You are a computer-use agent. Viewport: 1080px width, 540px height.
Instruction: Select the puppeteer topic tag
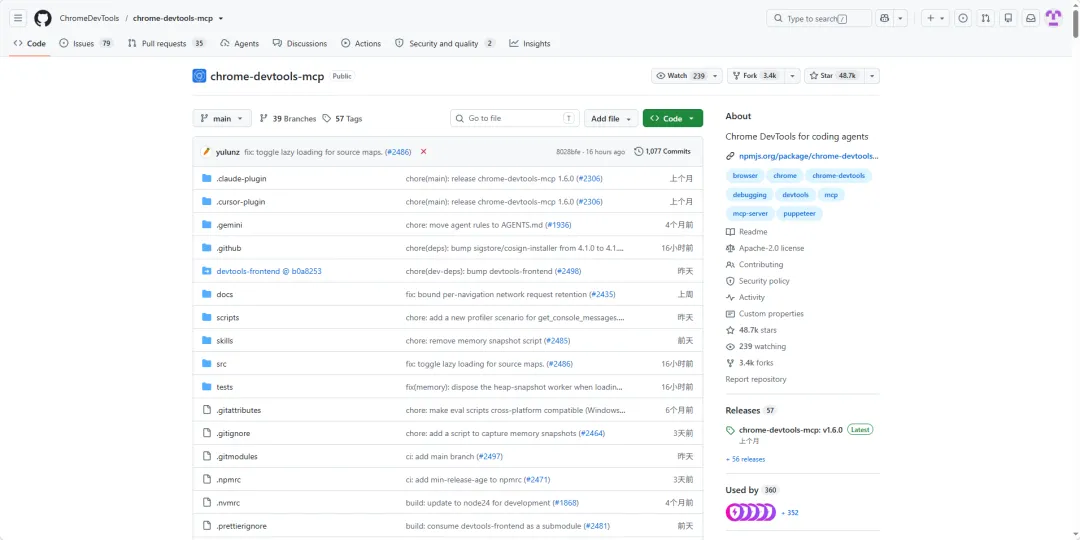point(799,214)
